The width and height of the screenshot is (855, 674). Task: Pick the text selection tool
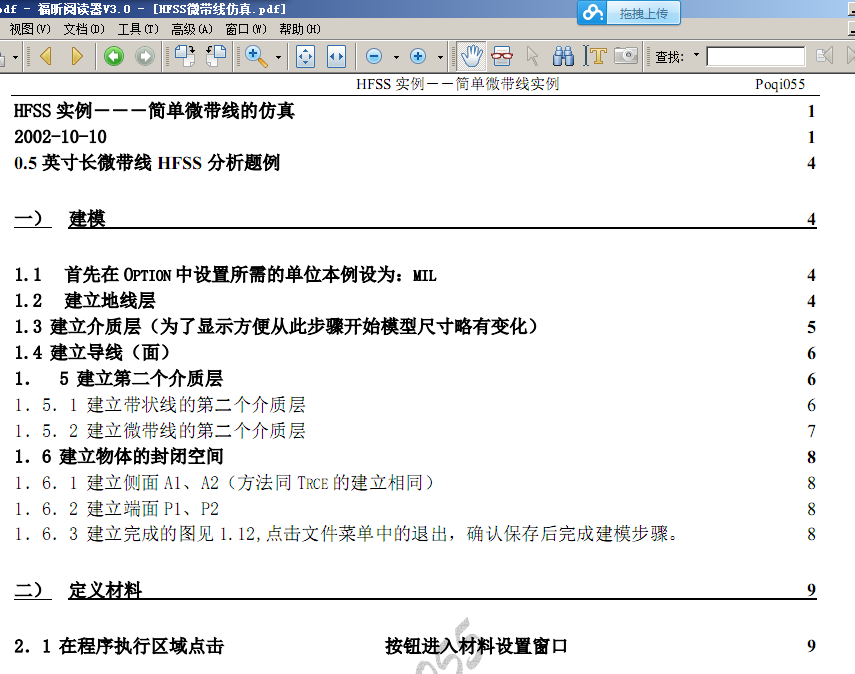[595, 56]
